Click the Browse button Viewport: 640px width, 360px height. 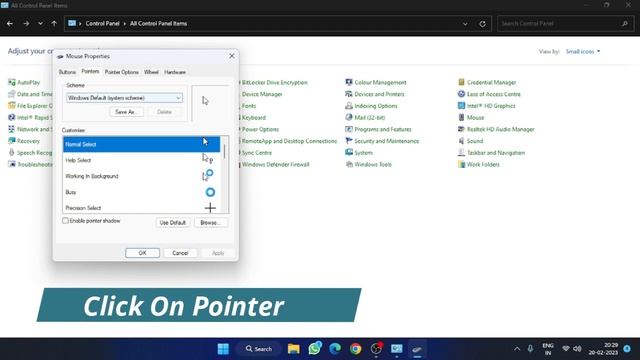pyautogui.click(x=211, y=223)
